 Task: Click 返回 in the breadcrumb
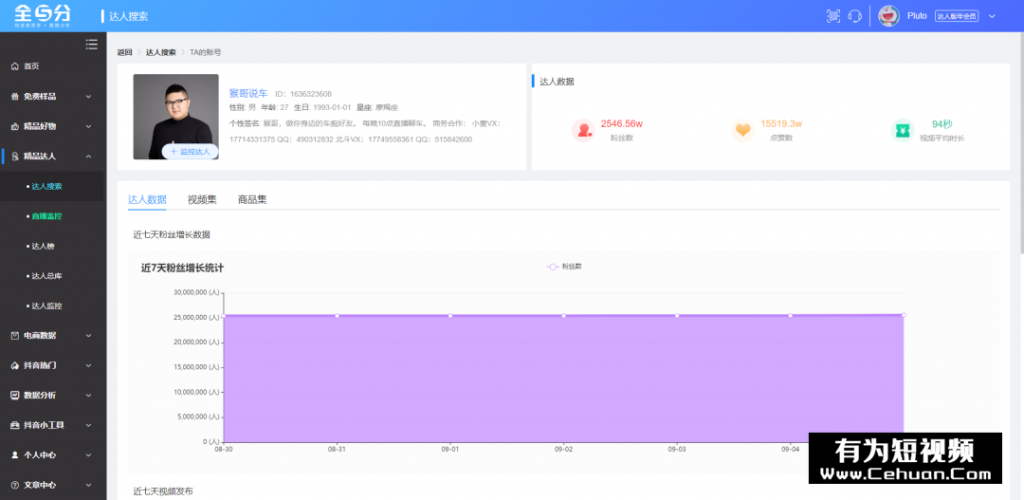(x=124, y=52)
